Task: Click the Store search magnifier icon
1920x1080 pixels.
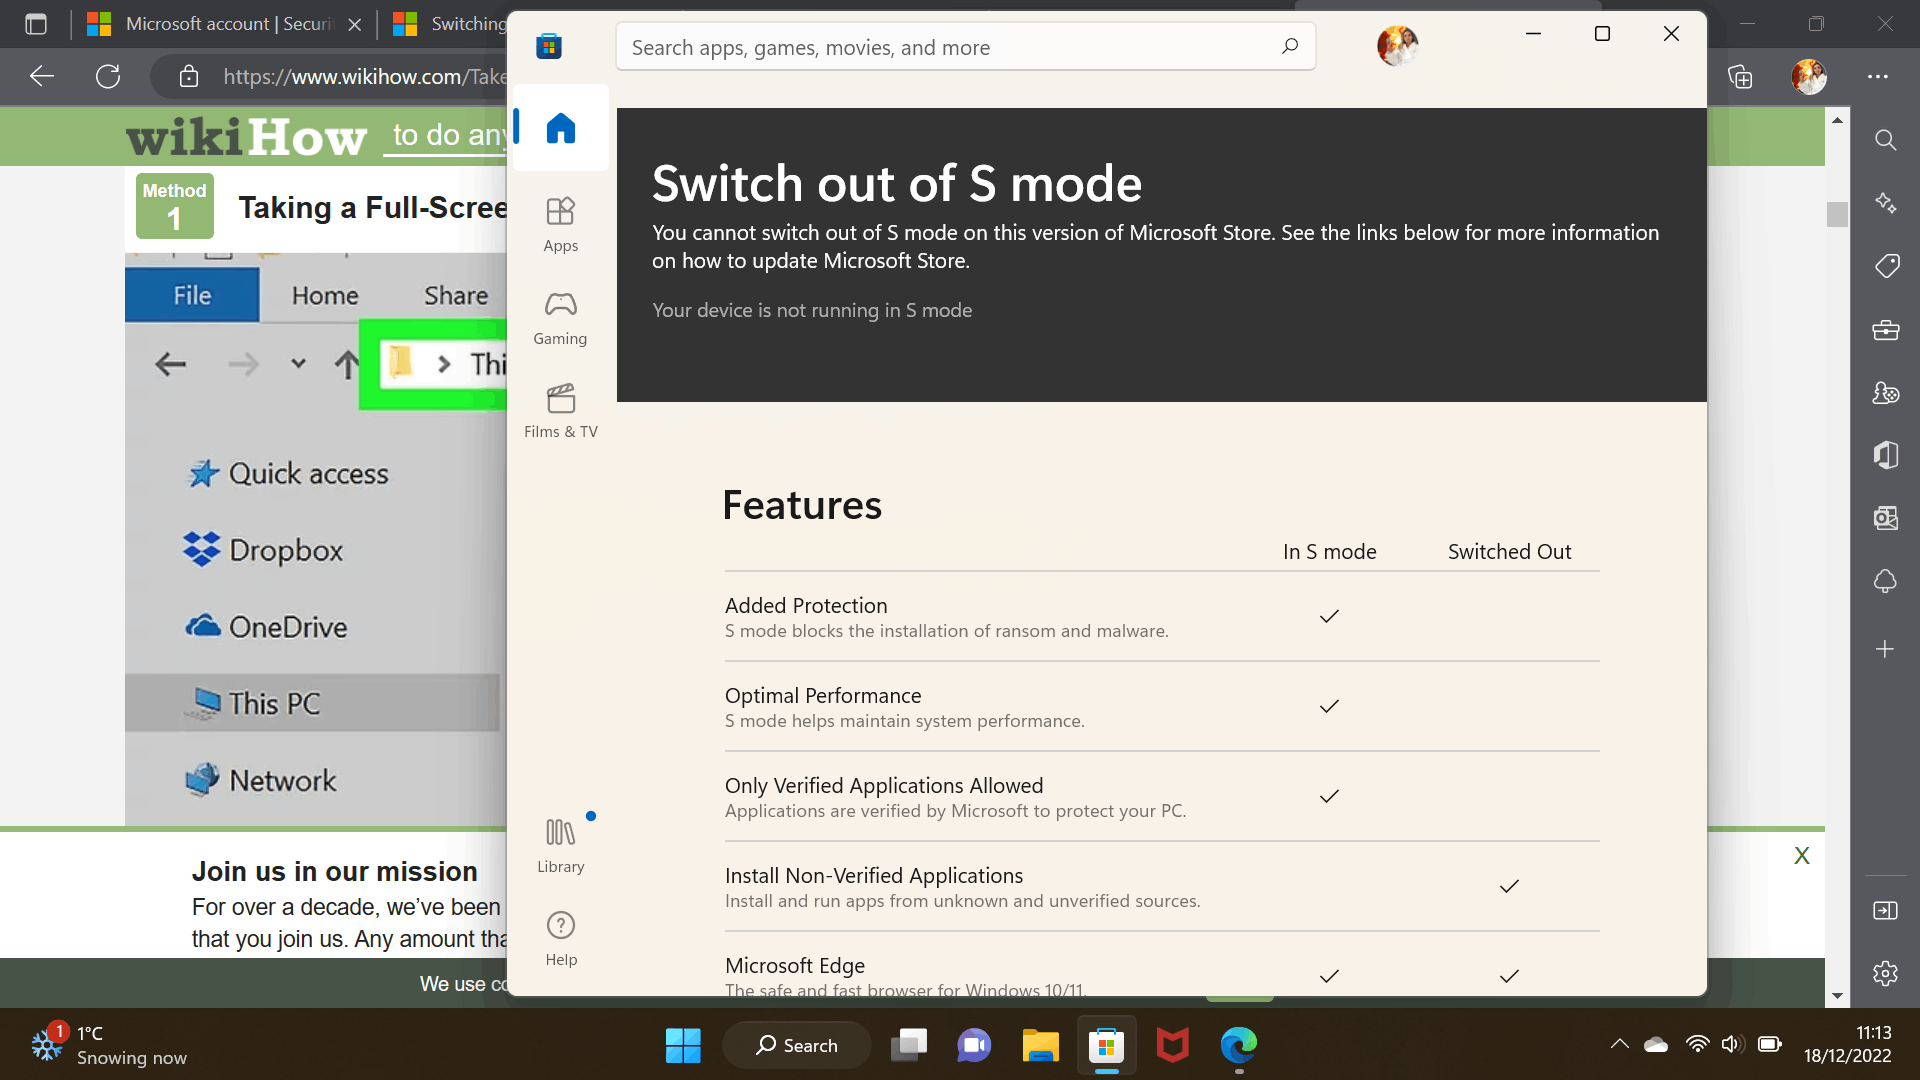Action: coord(1290,46)
